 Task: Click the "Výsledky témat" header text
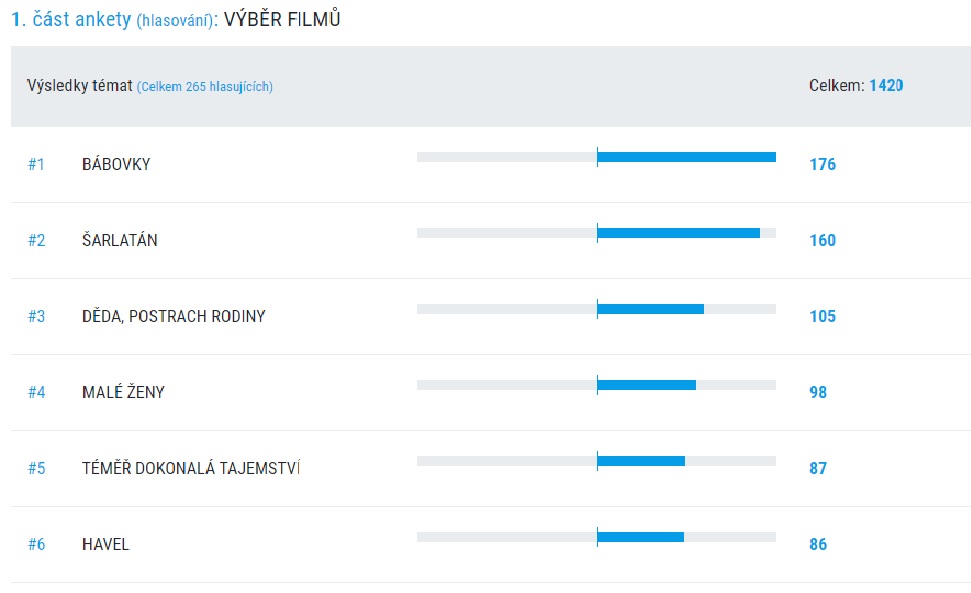80,86
